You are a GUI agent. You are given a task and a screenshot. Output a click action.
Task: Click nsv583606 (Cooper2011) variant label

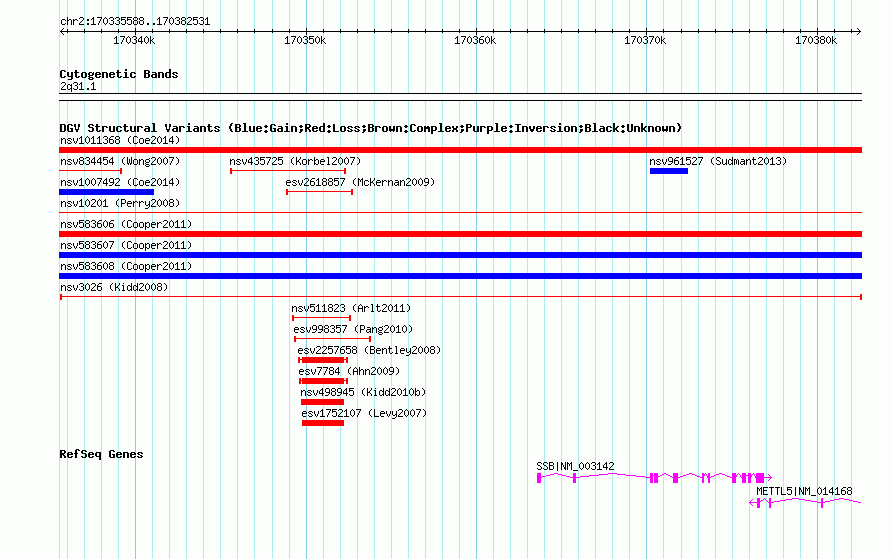tap(126, 224)
